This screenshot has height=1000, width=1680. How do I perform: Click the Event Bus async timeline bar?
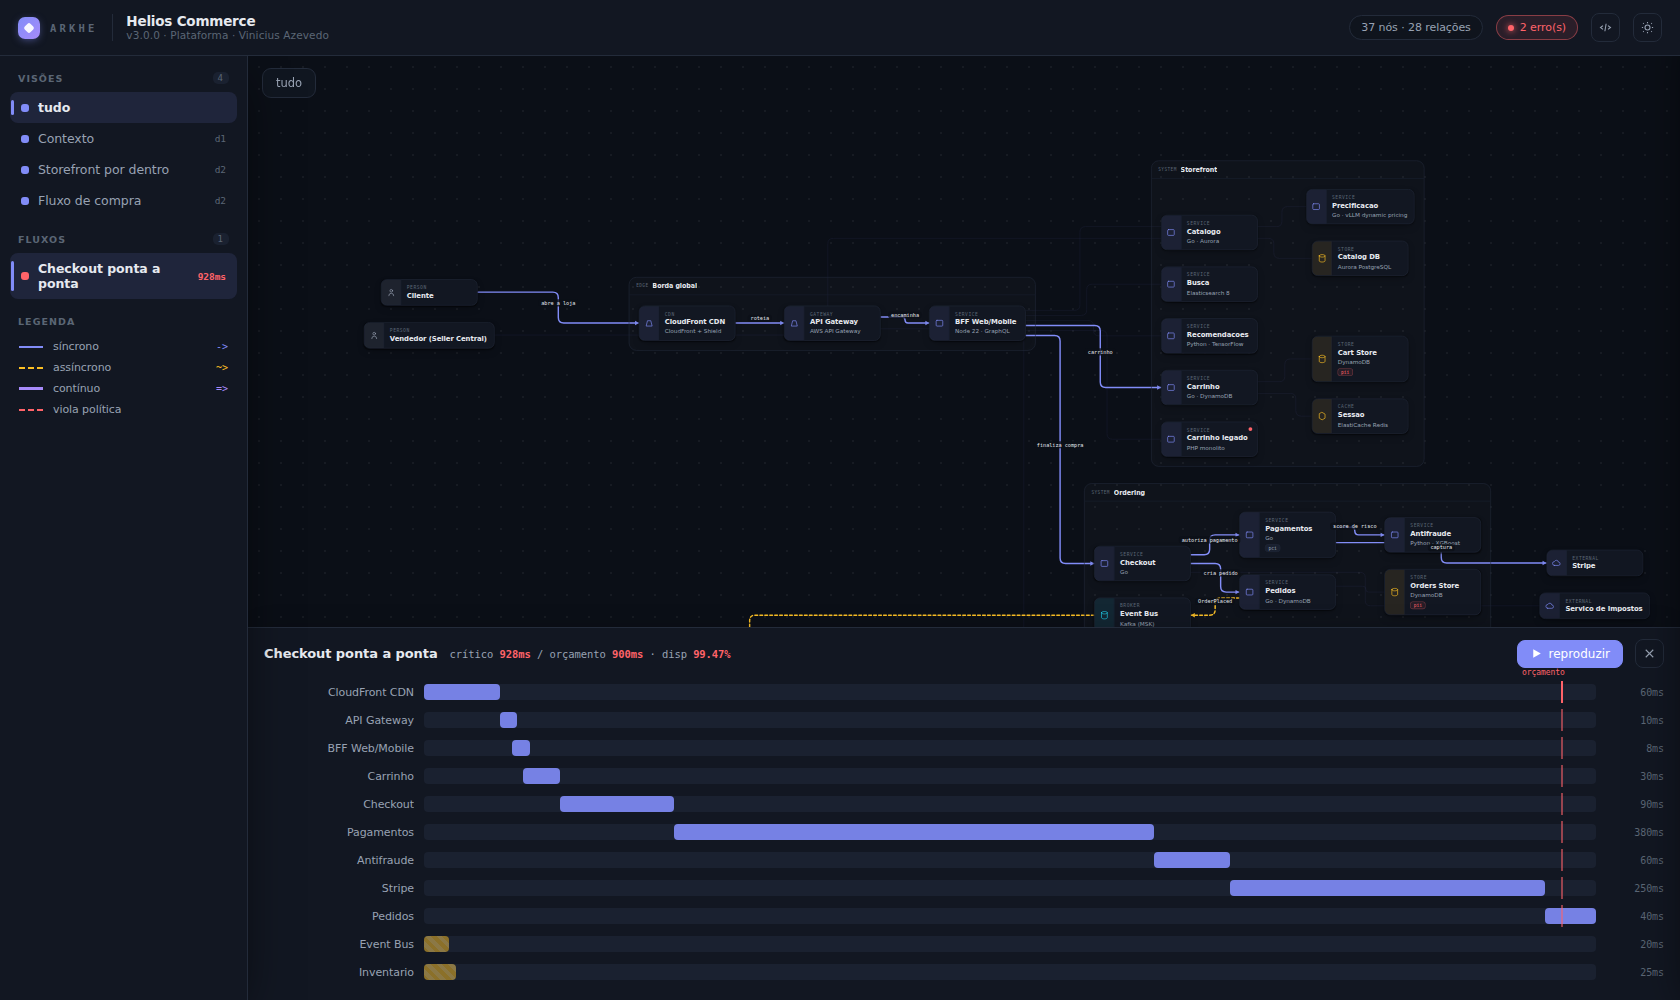tap(436, 944)
